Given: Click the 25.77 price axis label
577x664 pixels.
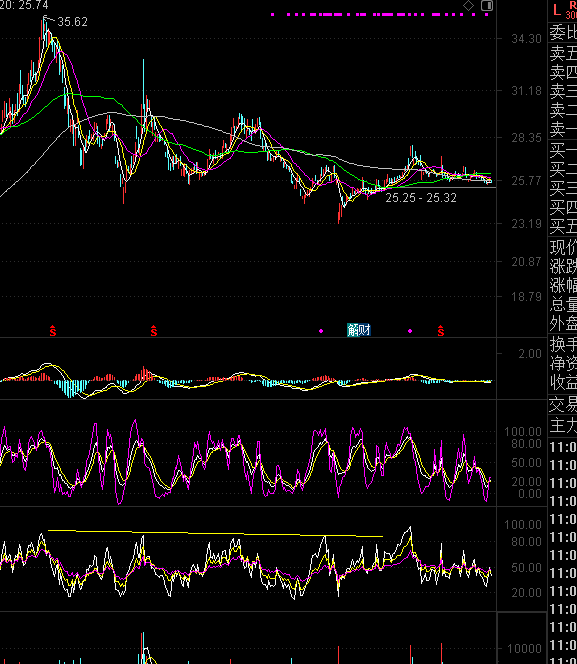Looking at the screenshot, I should pyautogui.click(x=526, y=181).
